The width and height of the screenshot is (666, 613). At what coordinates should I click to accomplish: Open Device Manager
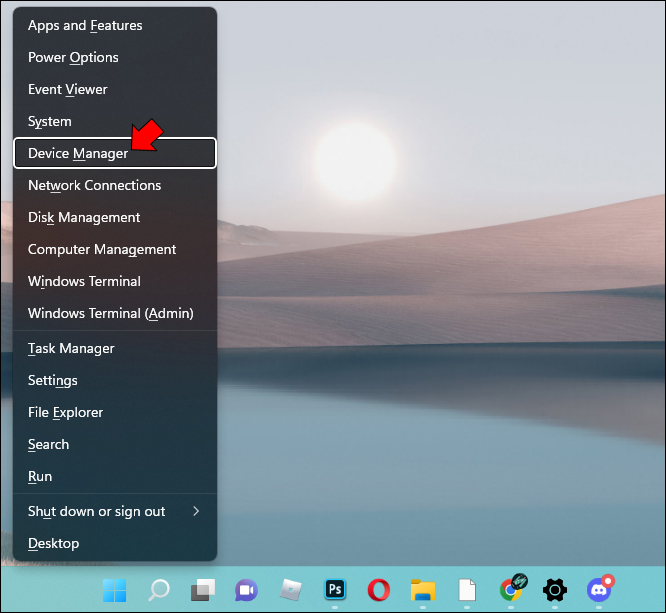pyautogui.click(x=115, y=153)
